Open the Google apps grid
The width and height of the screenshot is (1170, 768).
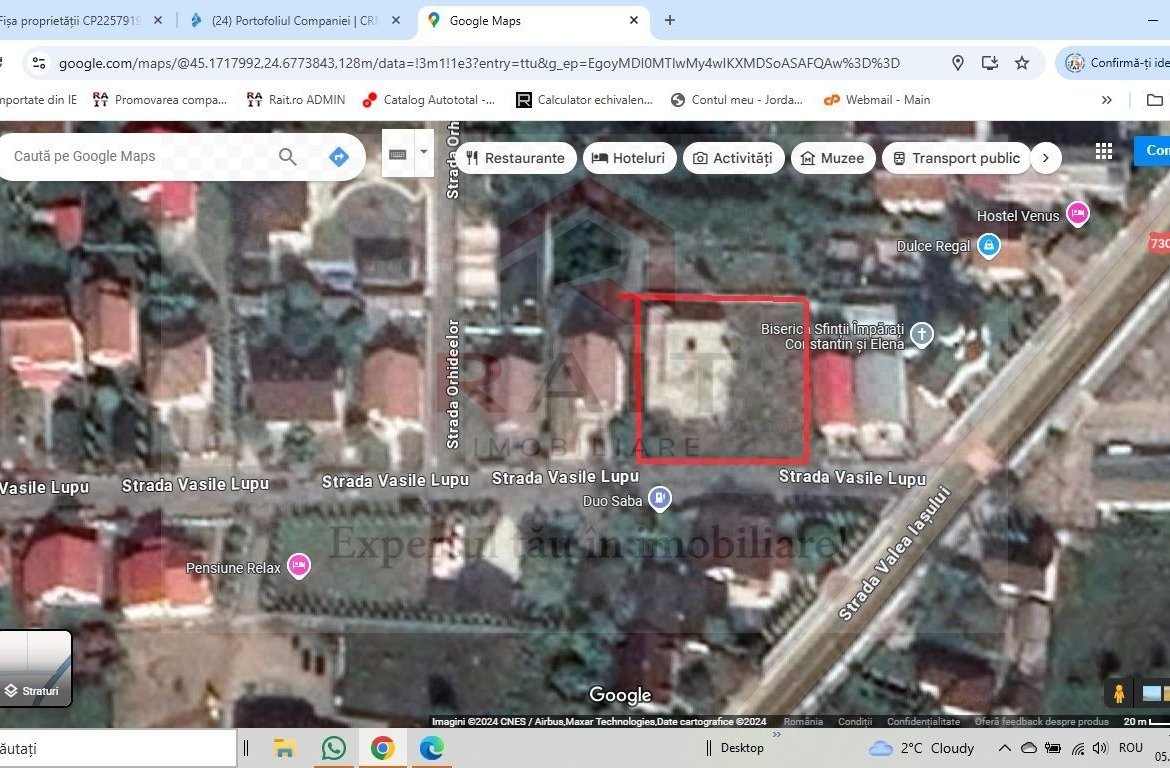point(1104,151)
